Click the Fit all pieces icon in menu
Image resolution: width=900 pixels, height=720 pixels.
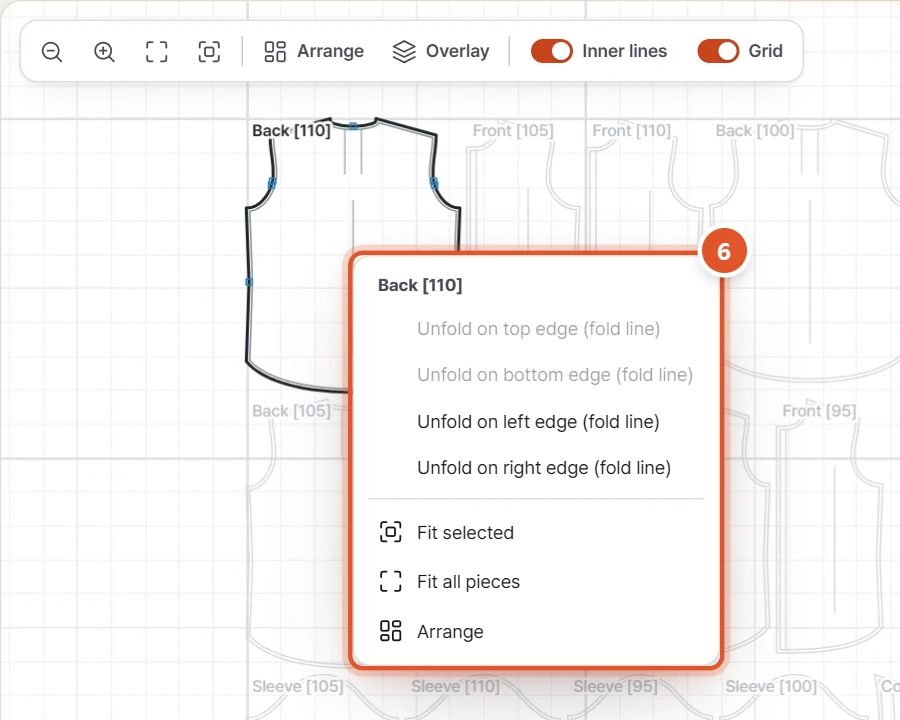390,582
